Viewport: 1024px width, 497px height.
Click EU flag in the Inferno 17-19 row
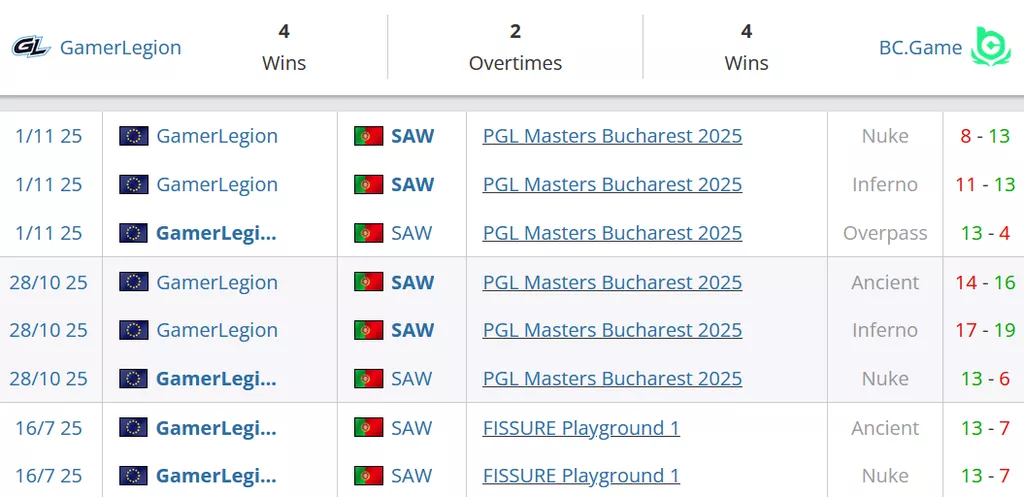(133, 330)
